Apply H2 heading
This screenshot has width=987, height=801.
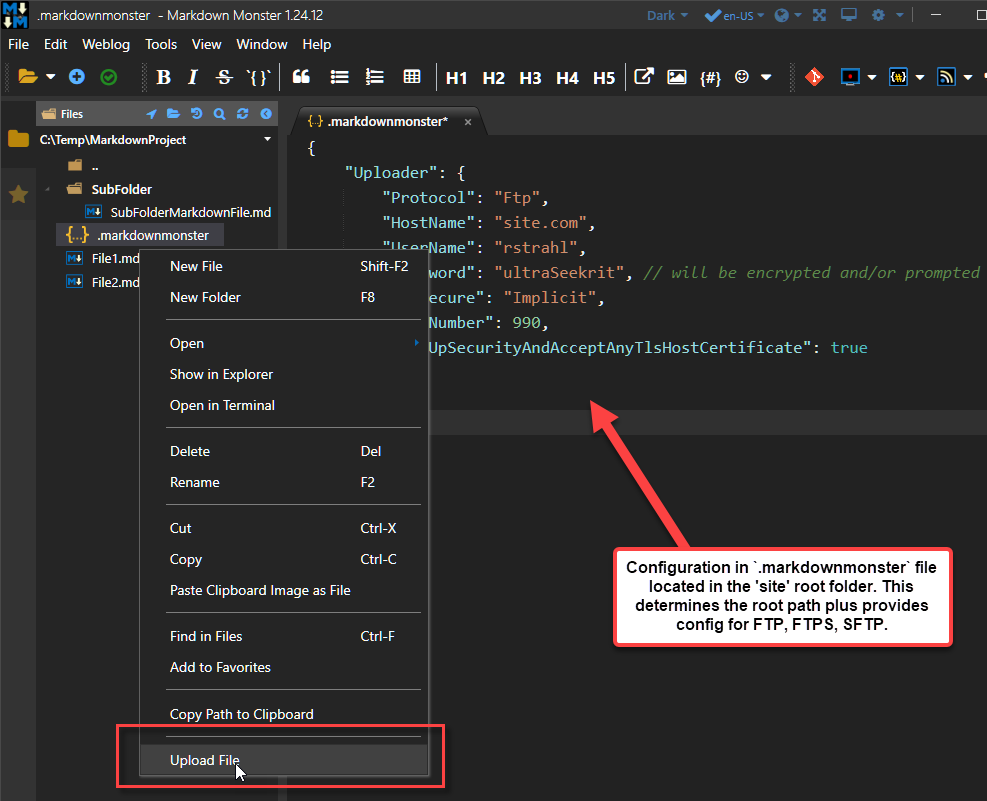click(494, 77)
